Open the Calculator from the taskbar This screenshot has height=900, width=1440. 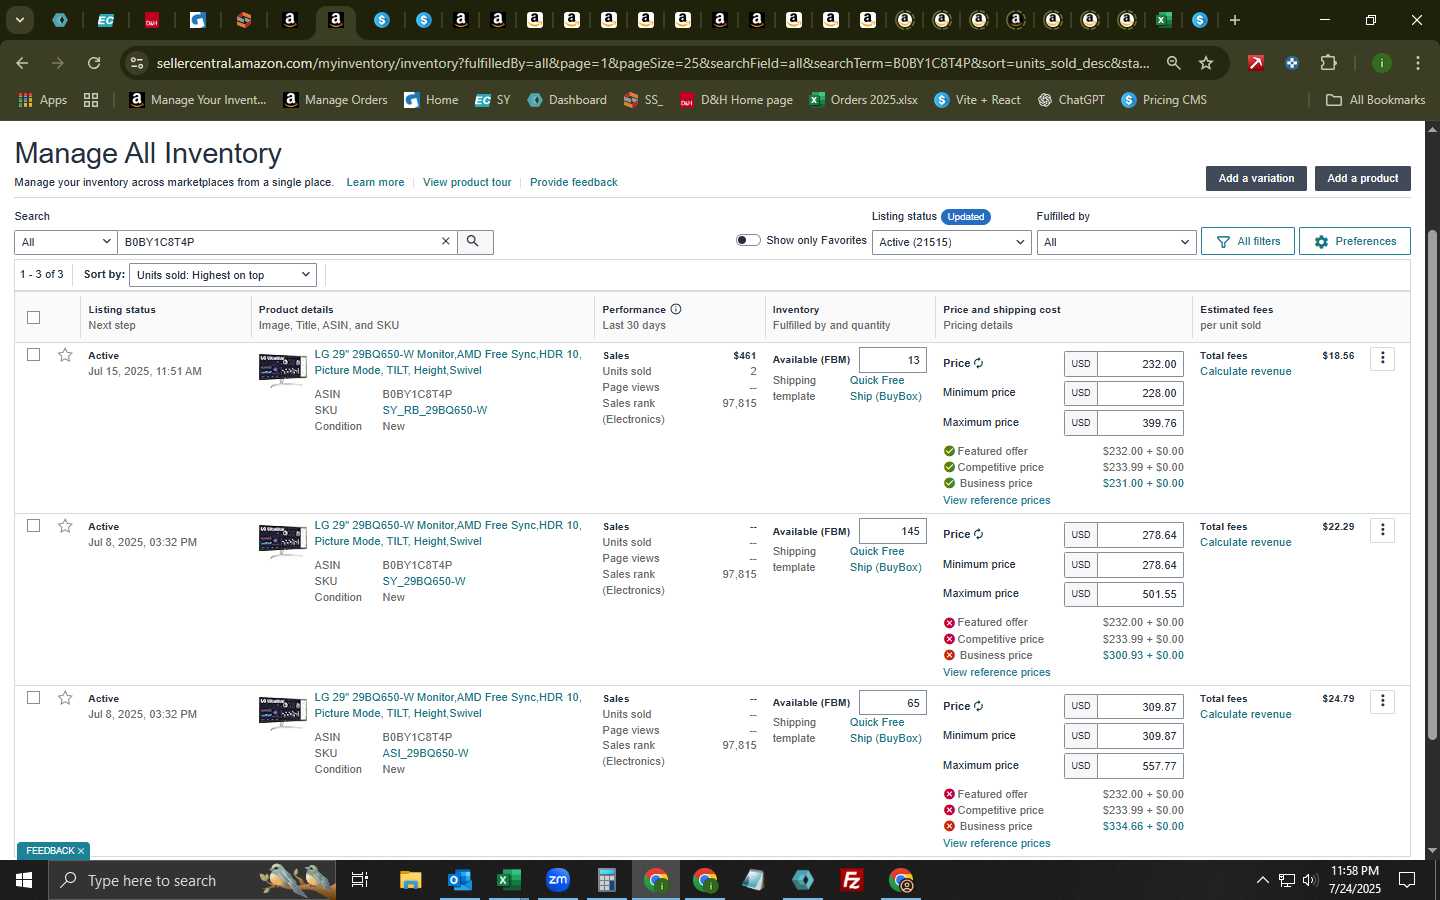[x=606, y=880]
